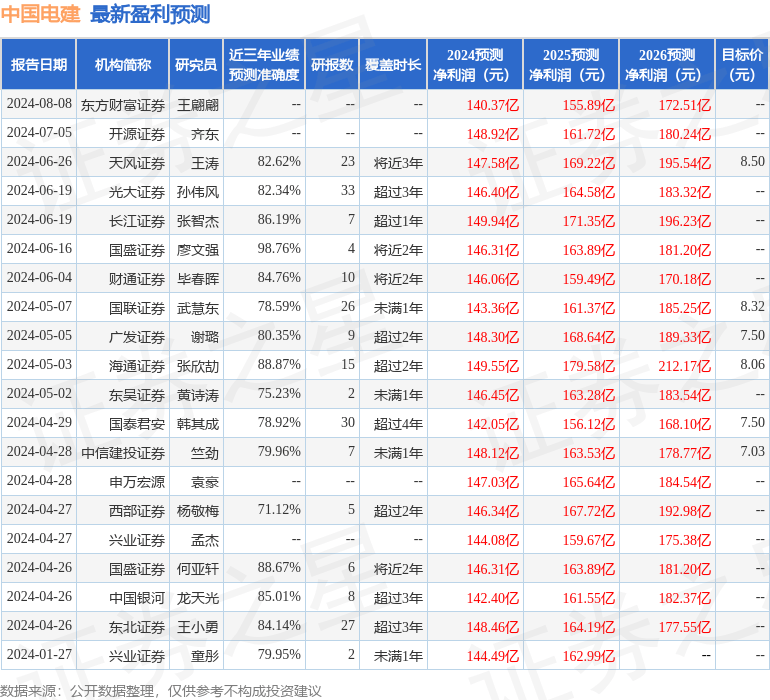The height and width of the screenshot is (700, 770).
Task: Click target price 7.03
Action: point(752,451)
